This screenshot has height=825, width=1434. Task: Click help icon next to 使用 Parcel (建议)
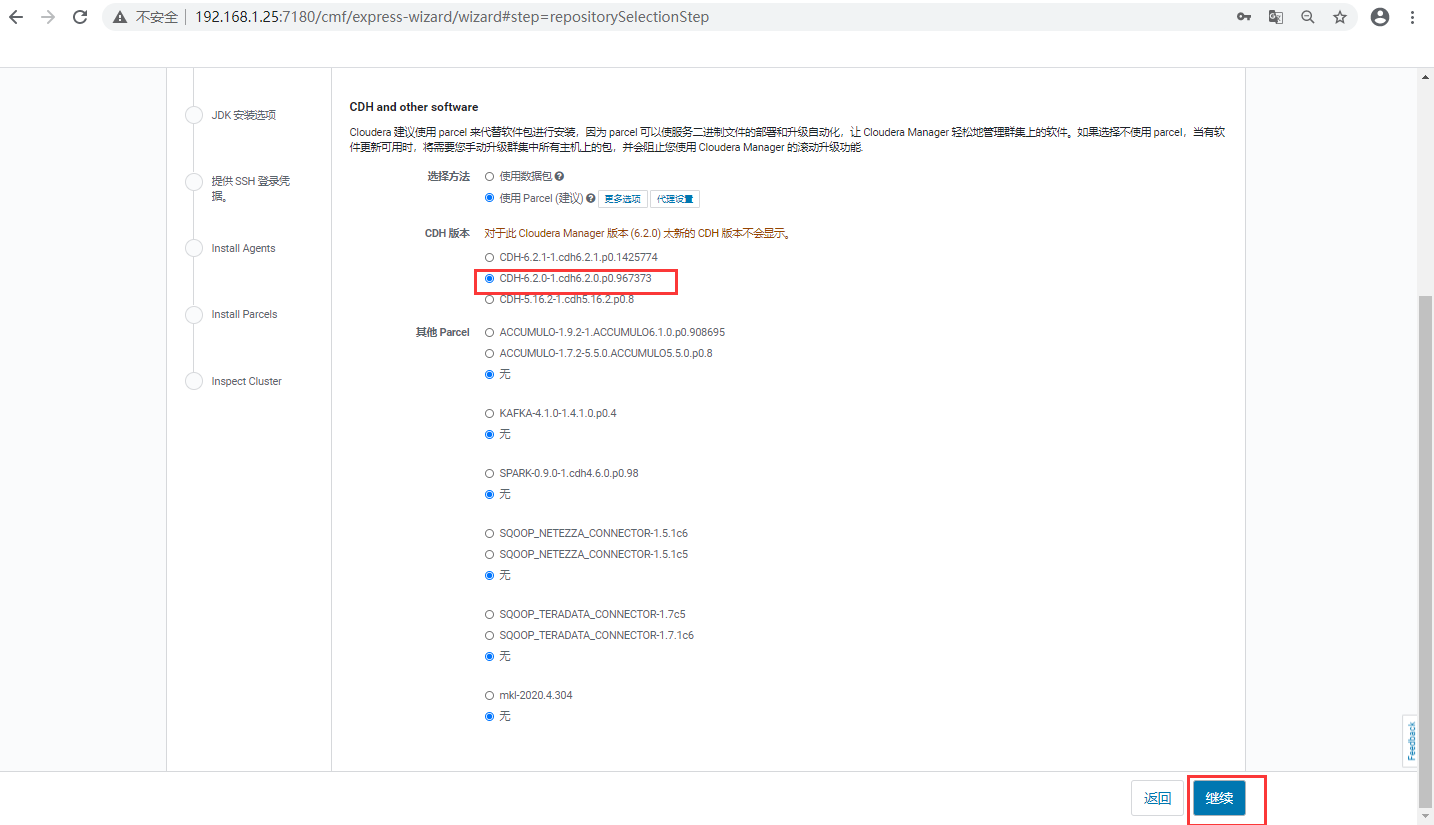click(x=591, y=198)
